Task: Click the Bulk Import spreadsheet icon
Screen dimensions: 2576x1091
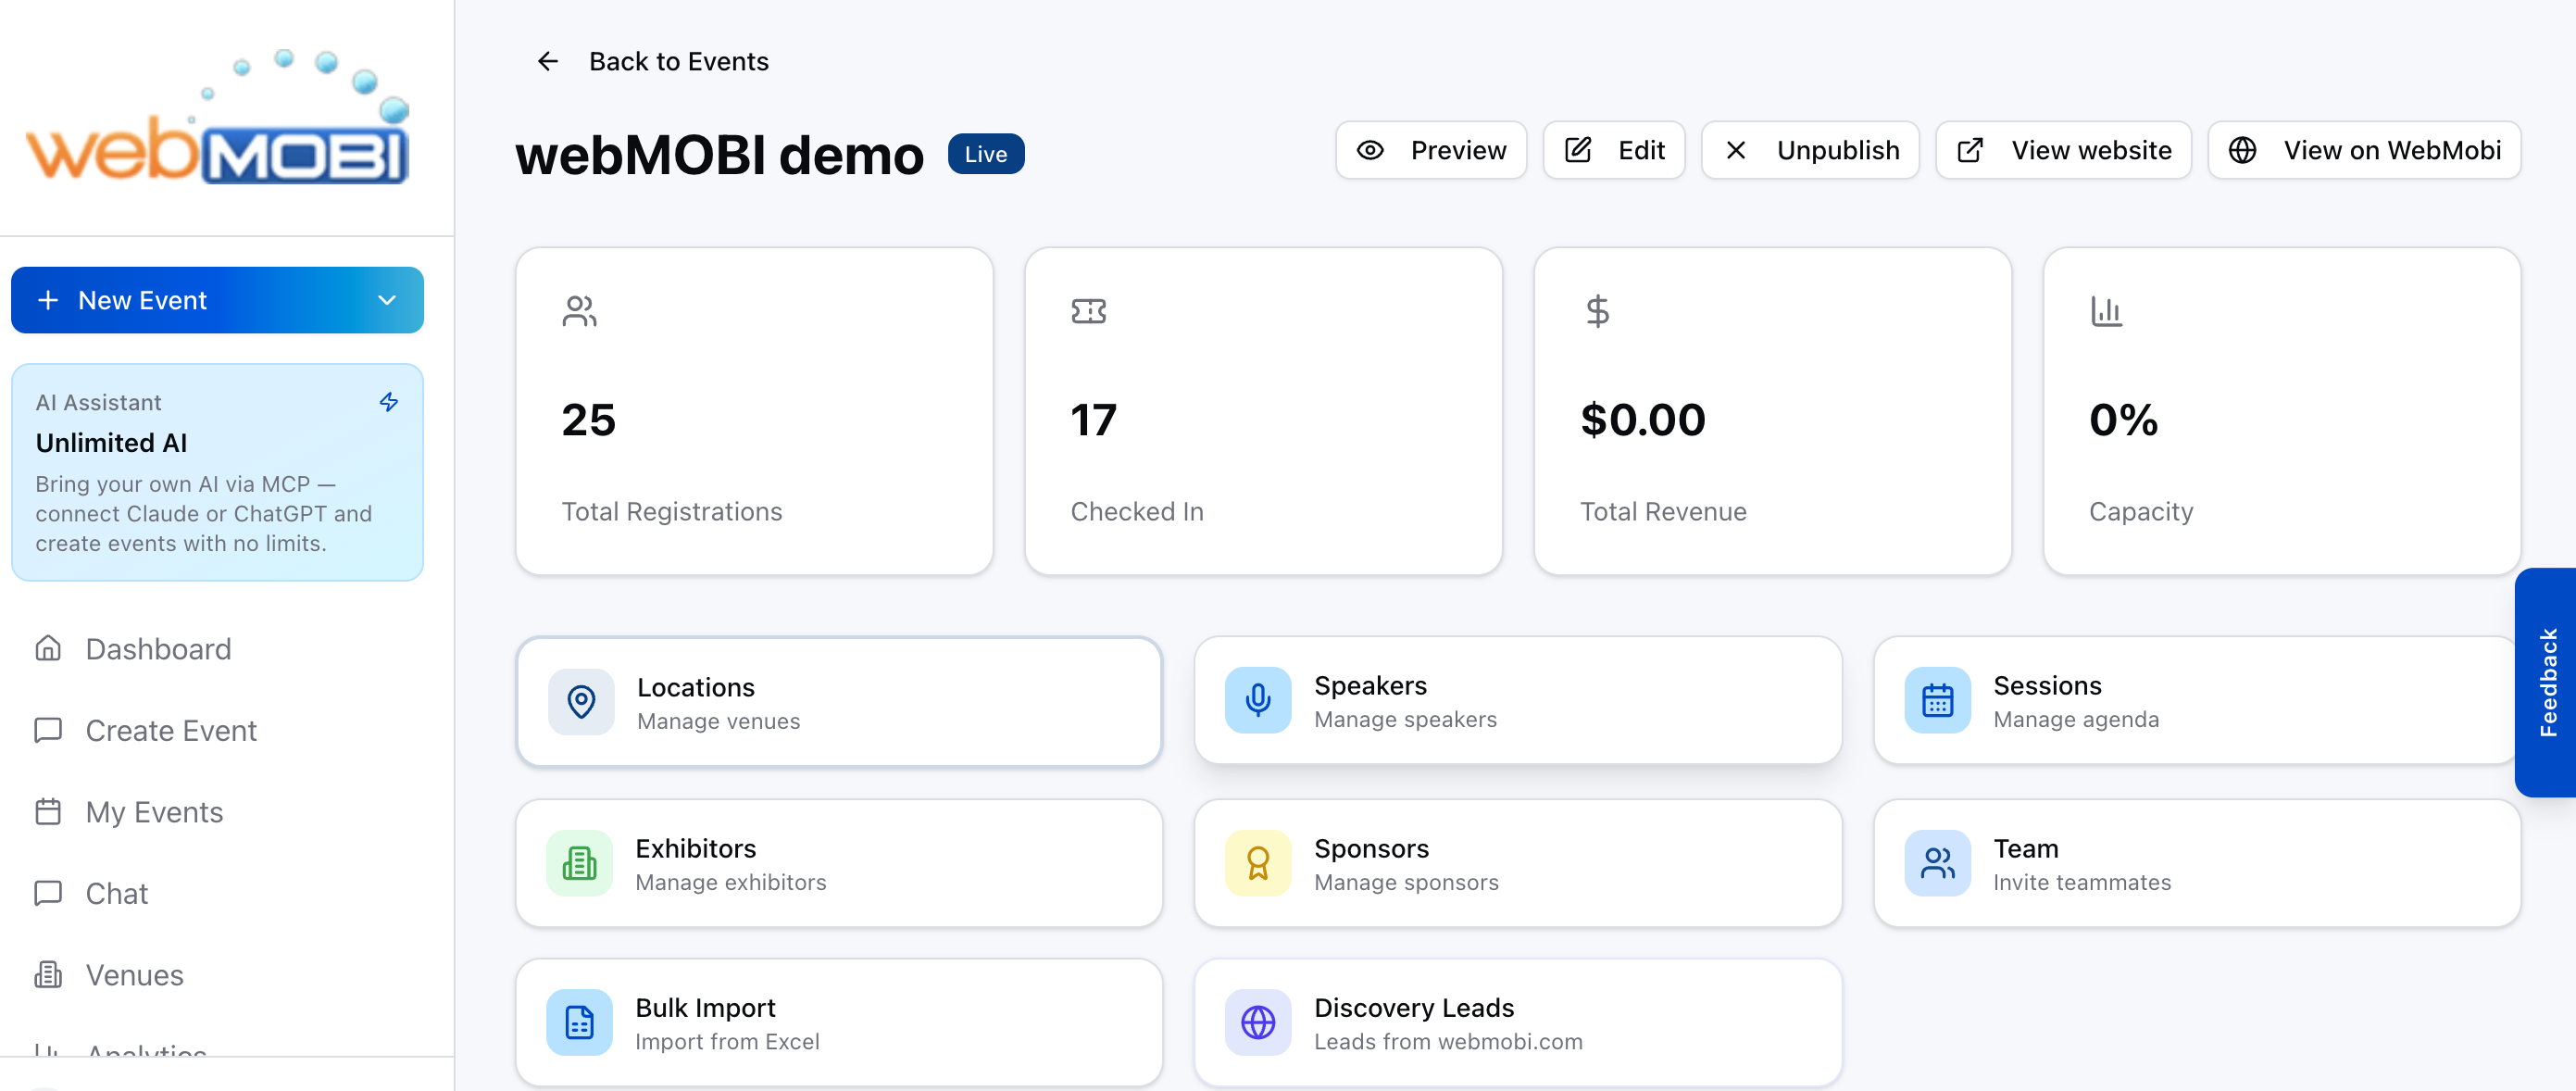Action: tap(579, 1023)
